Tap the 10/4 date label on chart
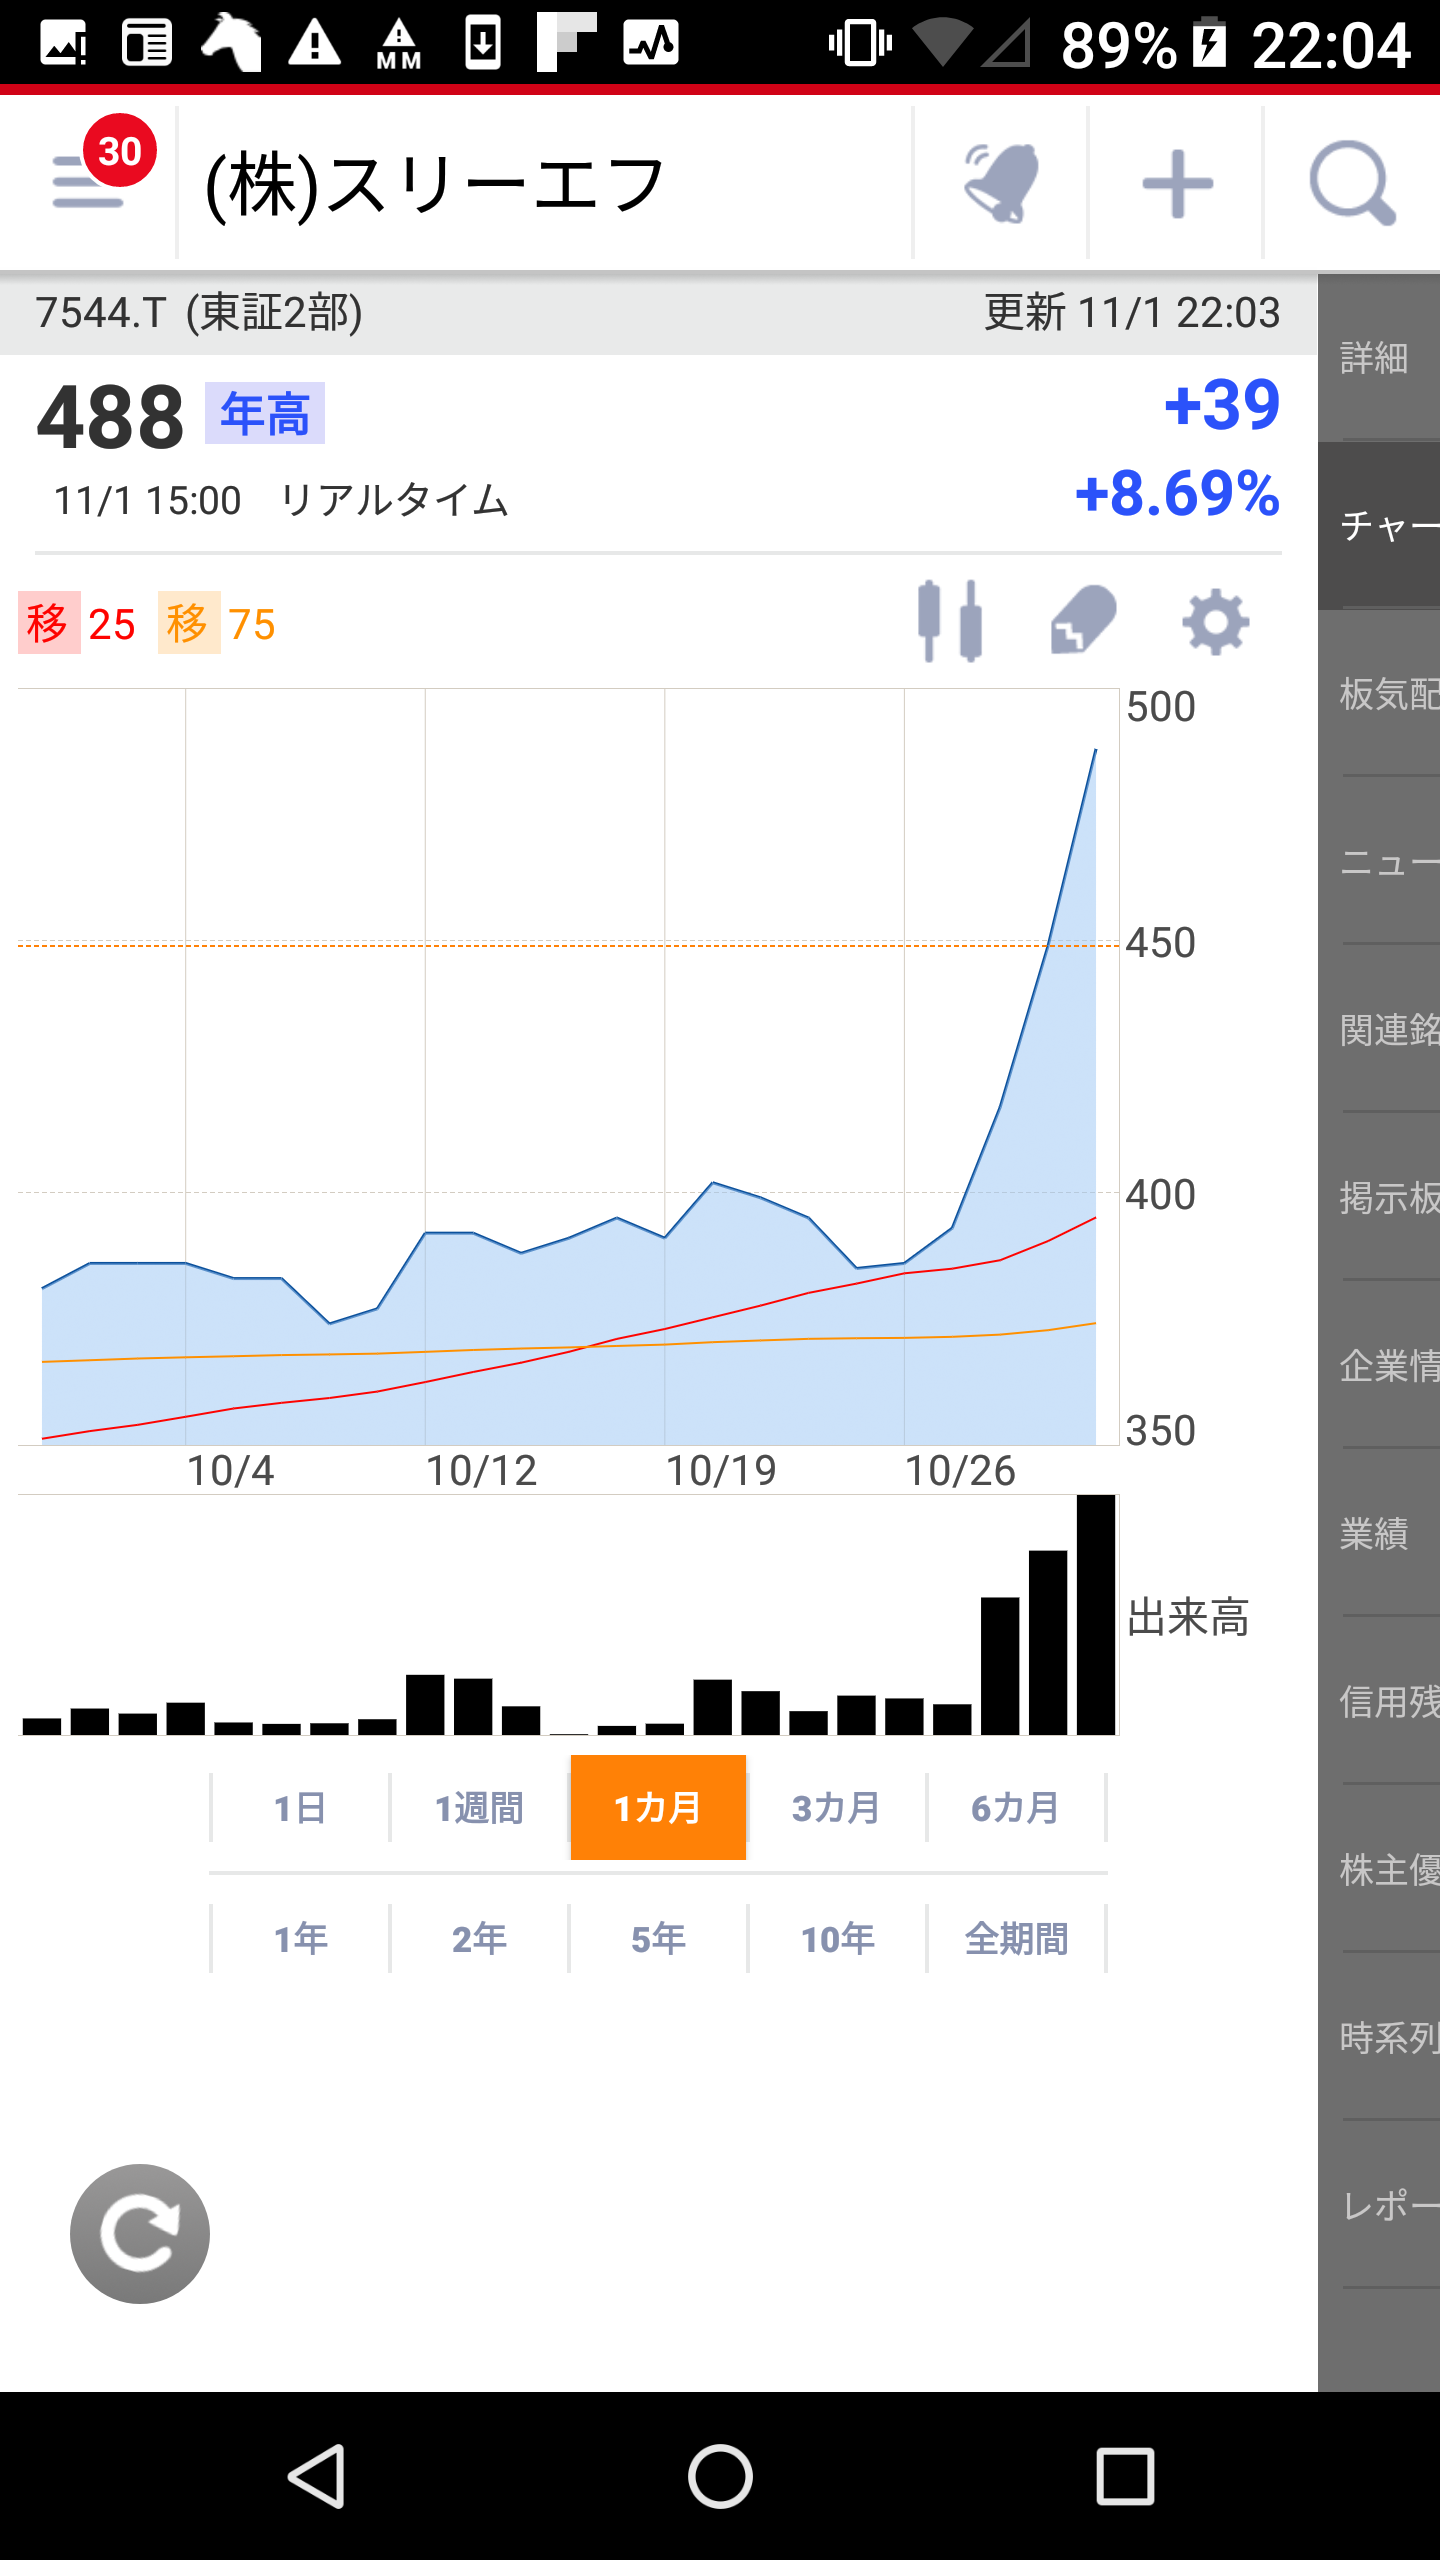 [x=230, y=1470]
